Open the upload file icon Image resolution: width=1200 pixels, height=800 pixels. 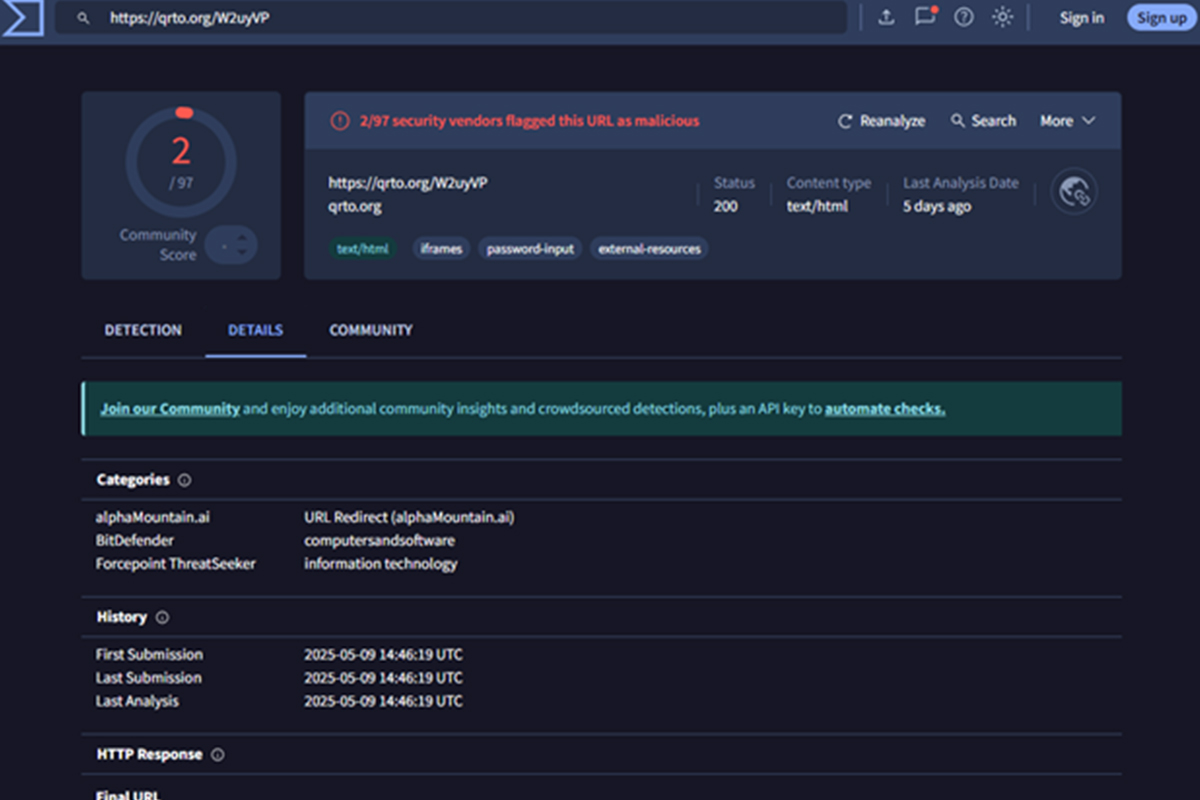coord(886,18)
